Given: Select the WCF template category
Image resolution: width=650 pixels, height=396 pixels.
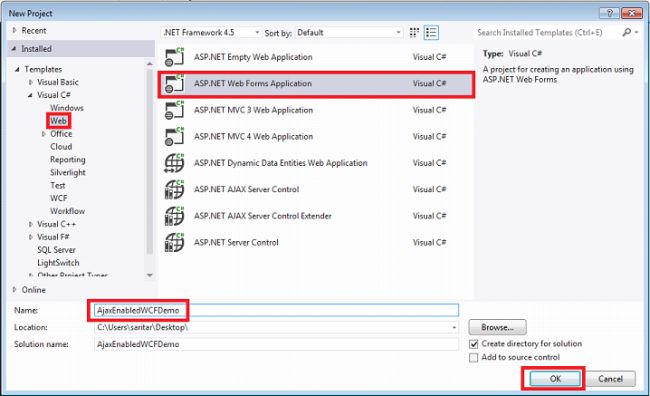Looking at the screenshot, I should (58, 198).
